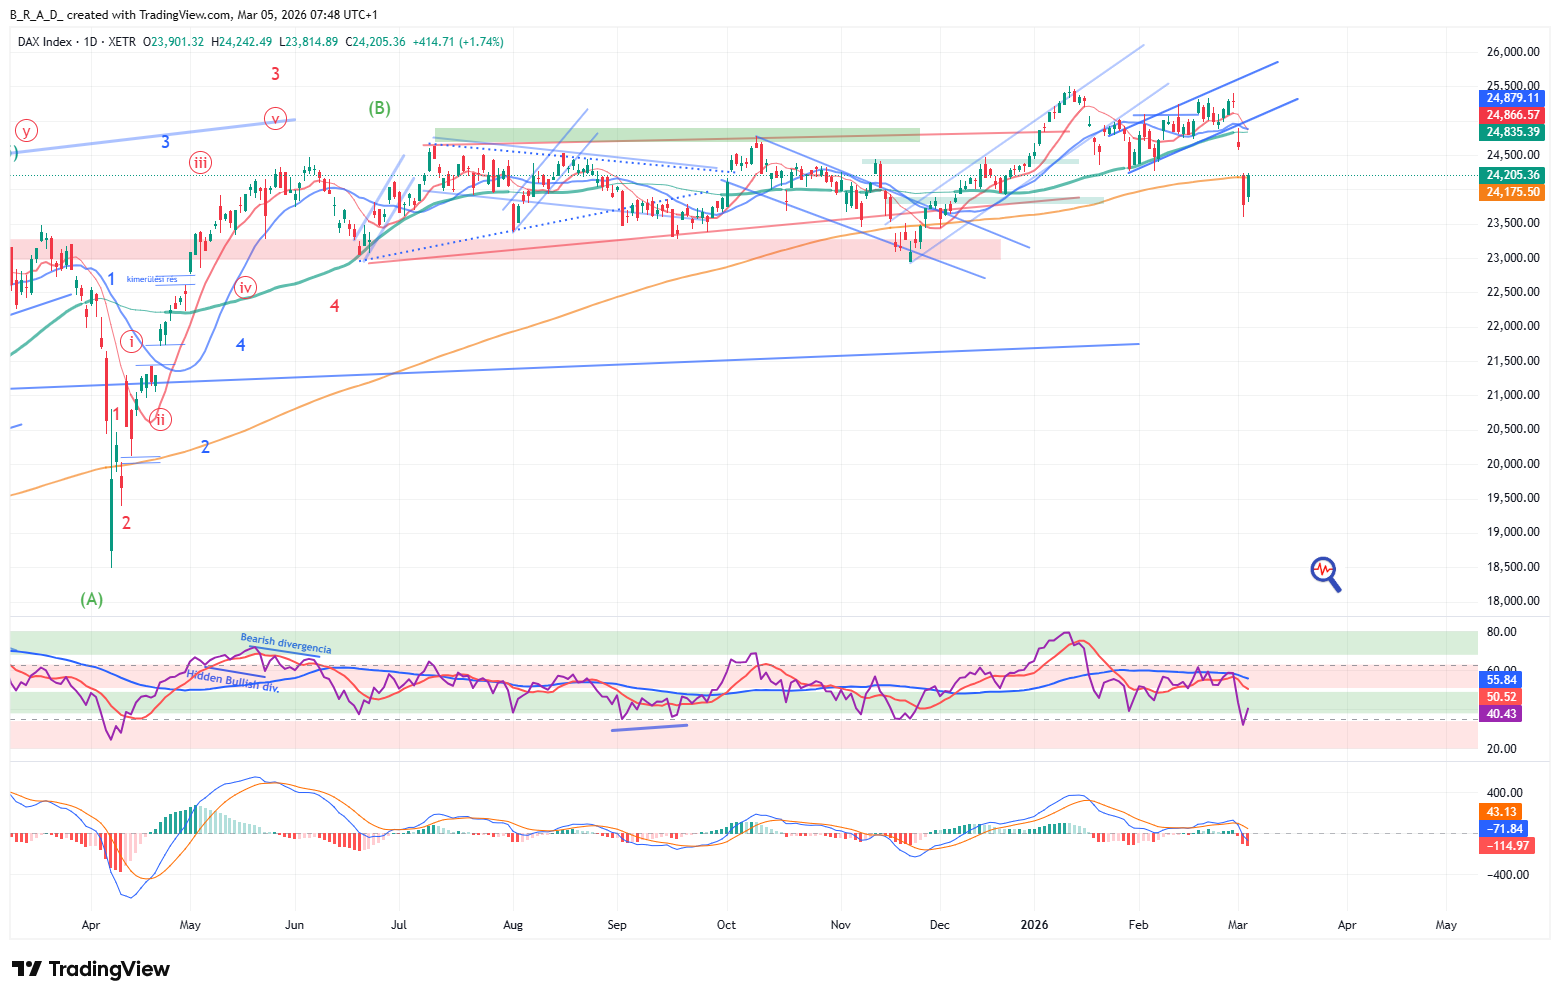The image size is (1560, 999).
Task: Click the 26,000.00 level on price axis
Action: (x=1511, y=52)
